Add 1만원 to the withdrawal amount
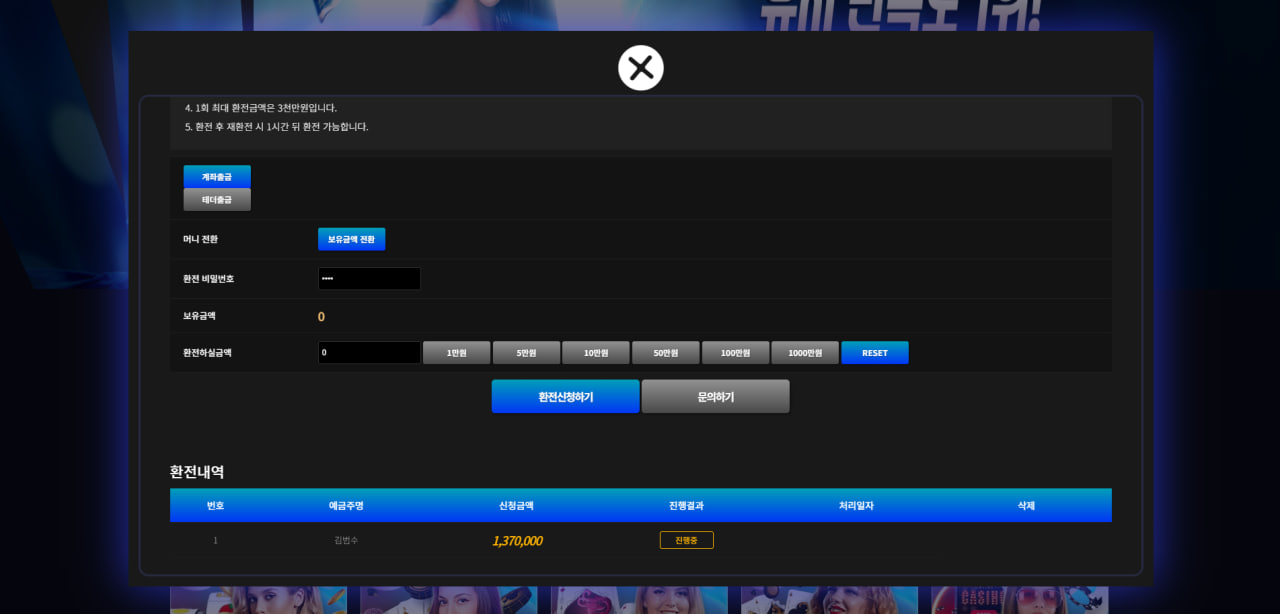The width and height of the screenshot is (1280, 614). (457, 353)
